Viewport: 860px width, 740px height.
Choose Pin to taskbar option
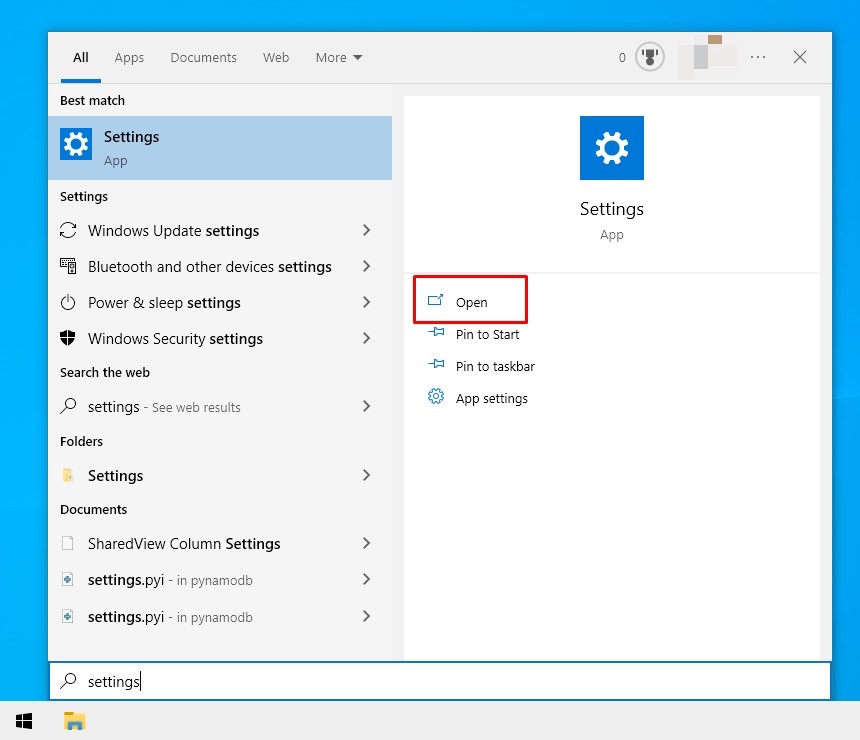tap(494, 366)
